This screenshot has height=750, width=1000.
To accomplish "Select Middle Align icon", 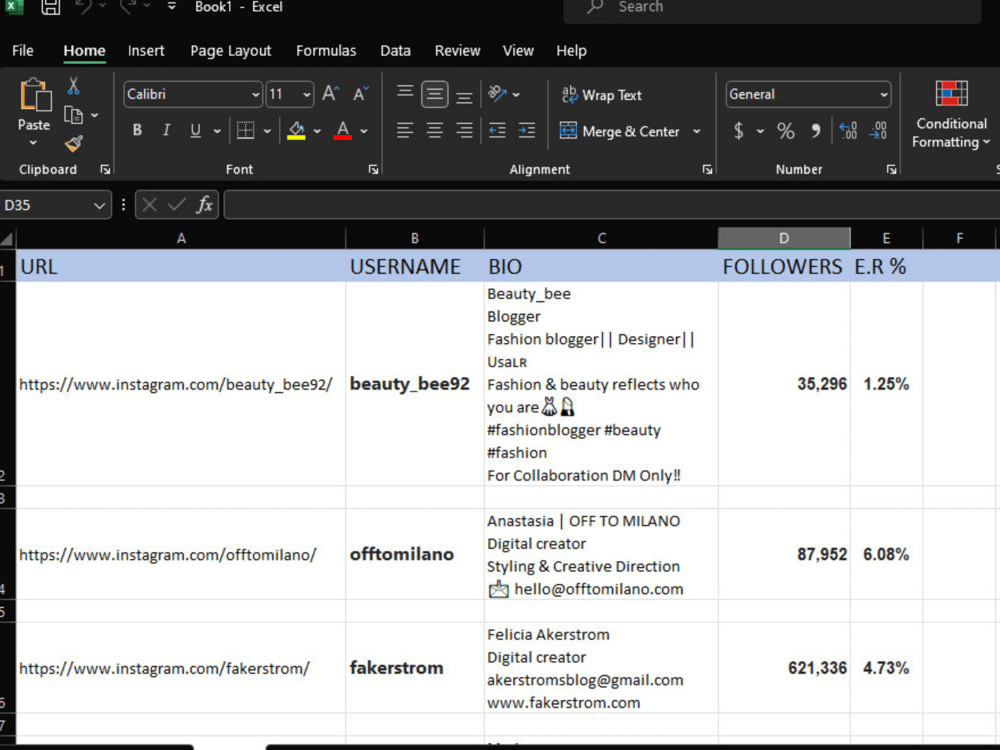I will tap(434, 94).
